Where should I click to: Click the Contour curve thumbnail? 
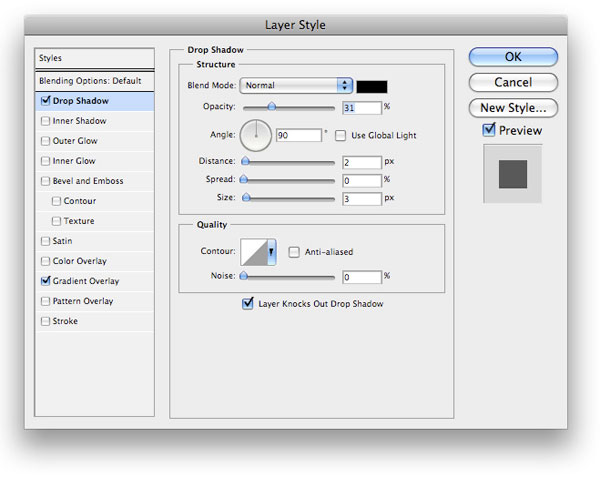pyautogui.click(x=253, y=252)
